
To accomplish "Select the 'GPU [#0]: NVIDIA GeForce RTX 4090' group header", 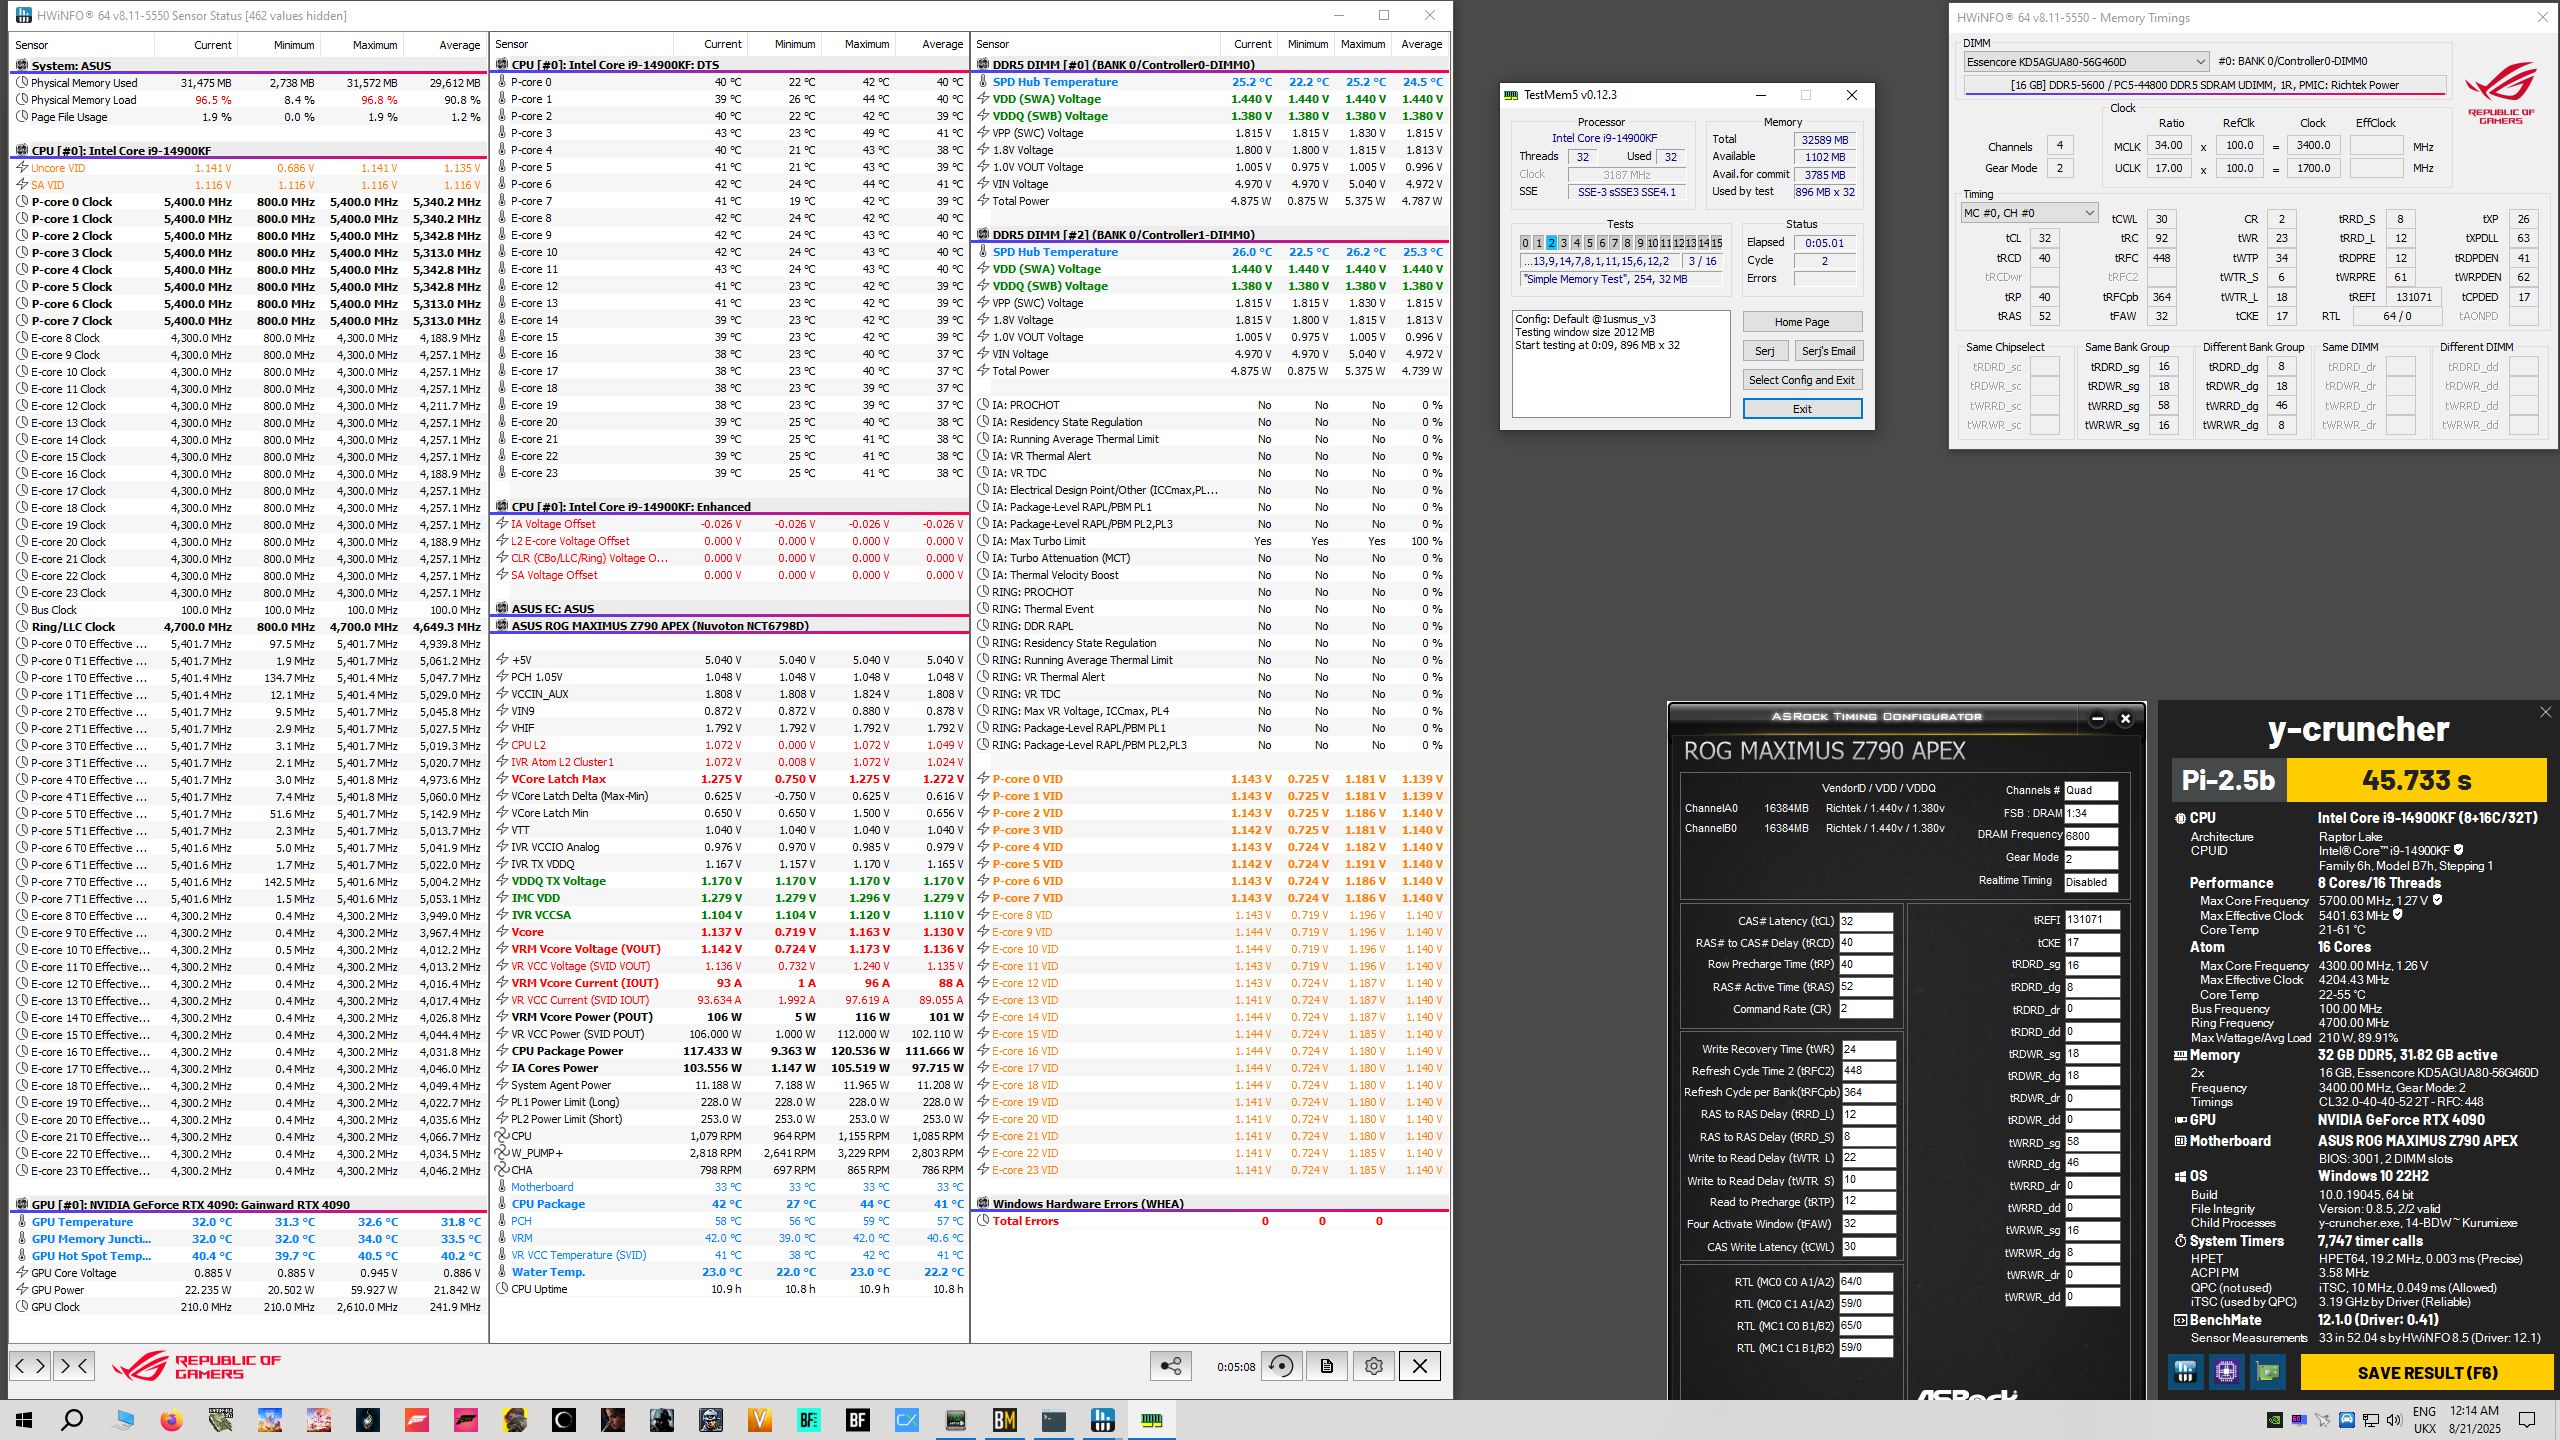I will [x=248, y=1205].
